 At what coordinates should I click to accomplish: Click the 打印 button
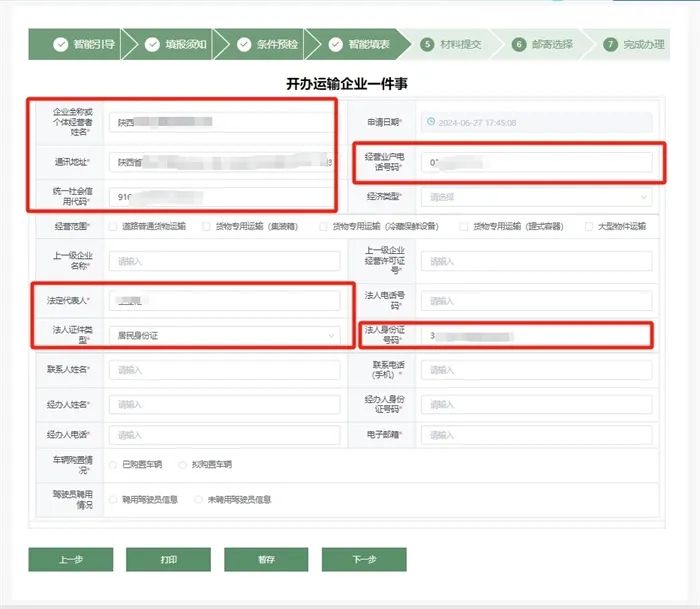click(x=168, y=560)
